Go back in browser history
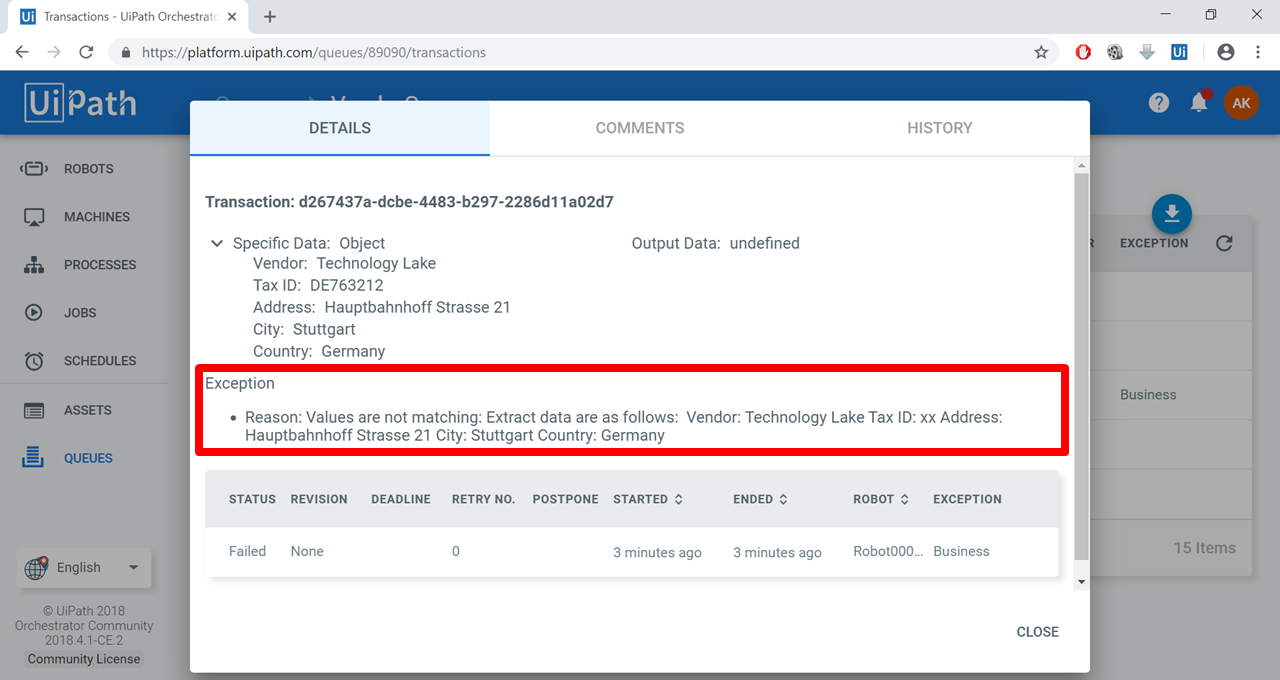Image resolution: width=1280 pixels, height=680 pixels. [x=22, y=52]
